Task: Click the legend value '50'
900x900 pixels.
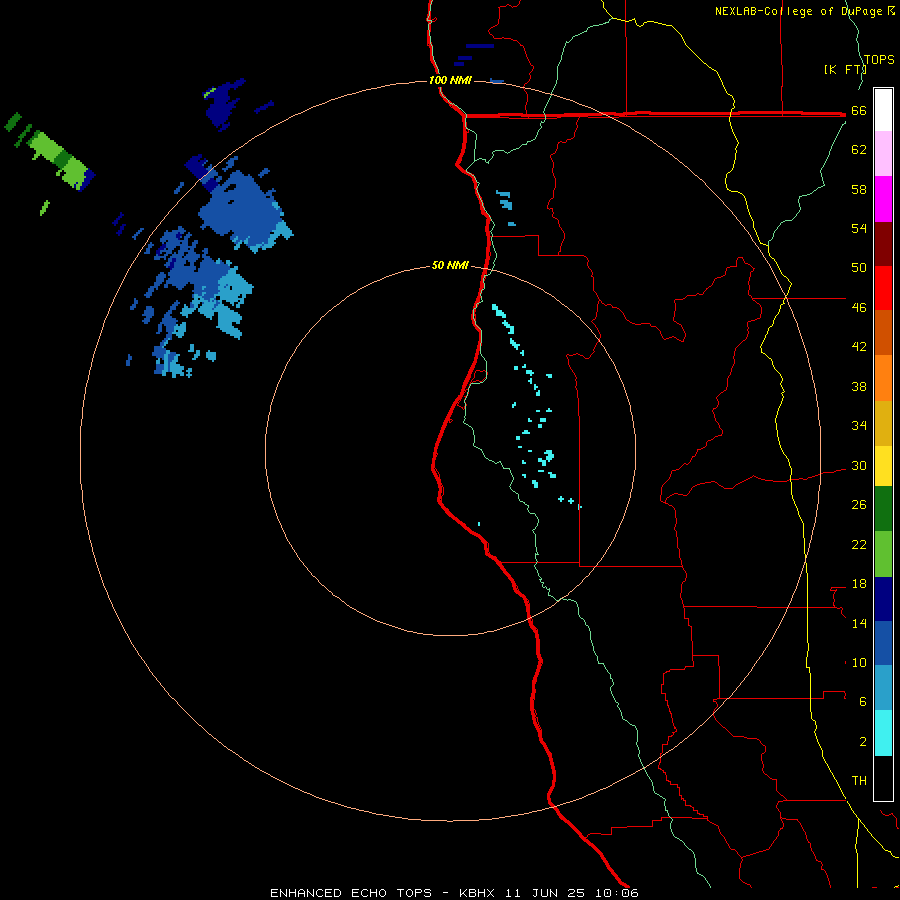Action: (x=859, y=267)
